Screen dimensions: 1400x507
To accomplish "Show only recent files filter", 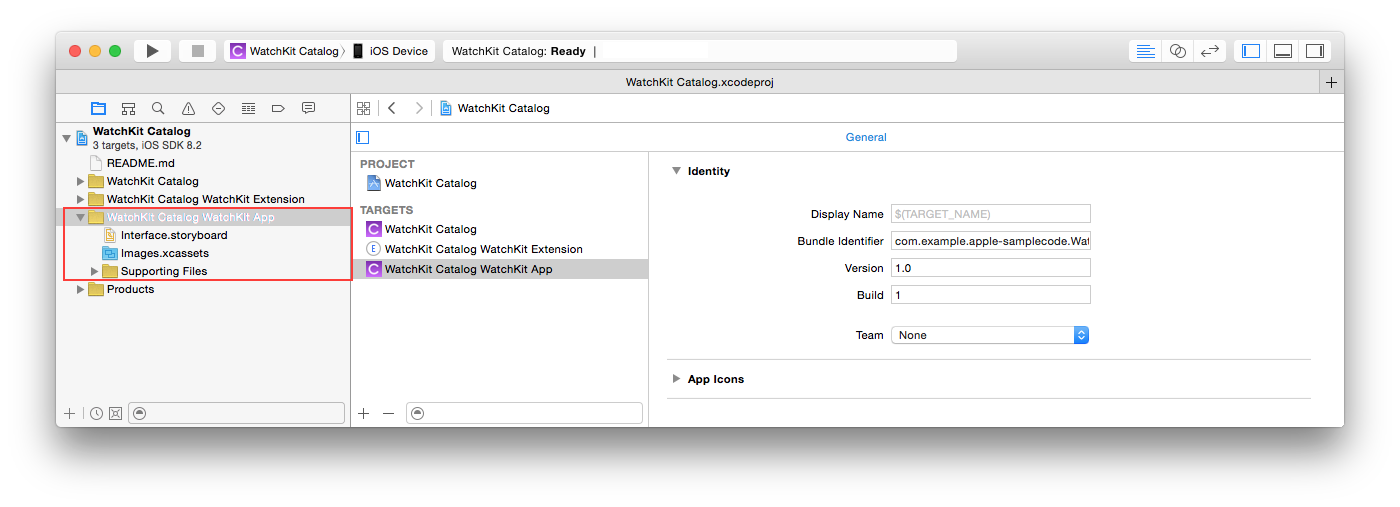I will 96,413.
